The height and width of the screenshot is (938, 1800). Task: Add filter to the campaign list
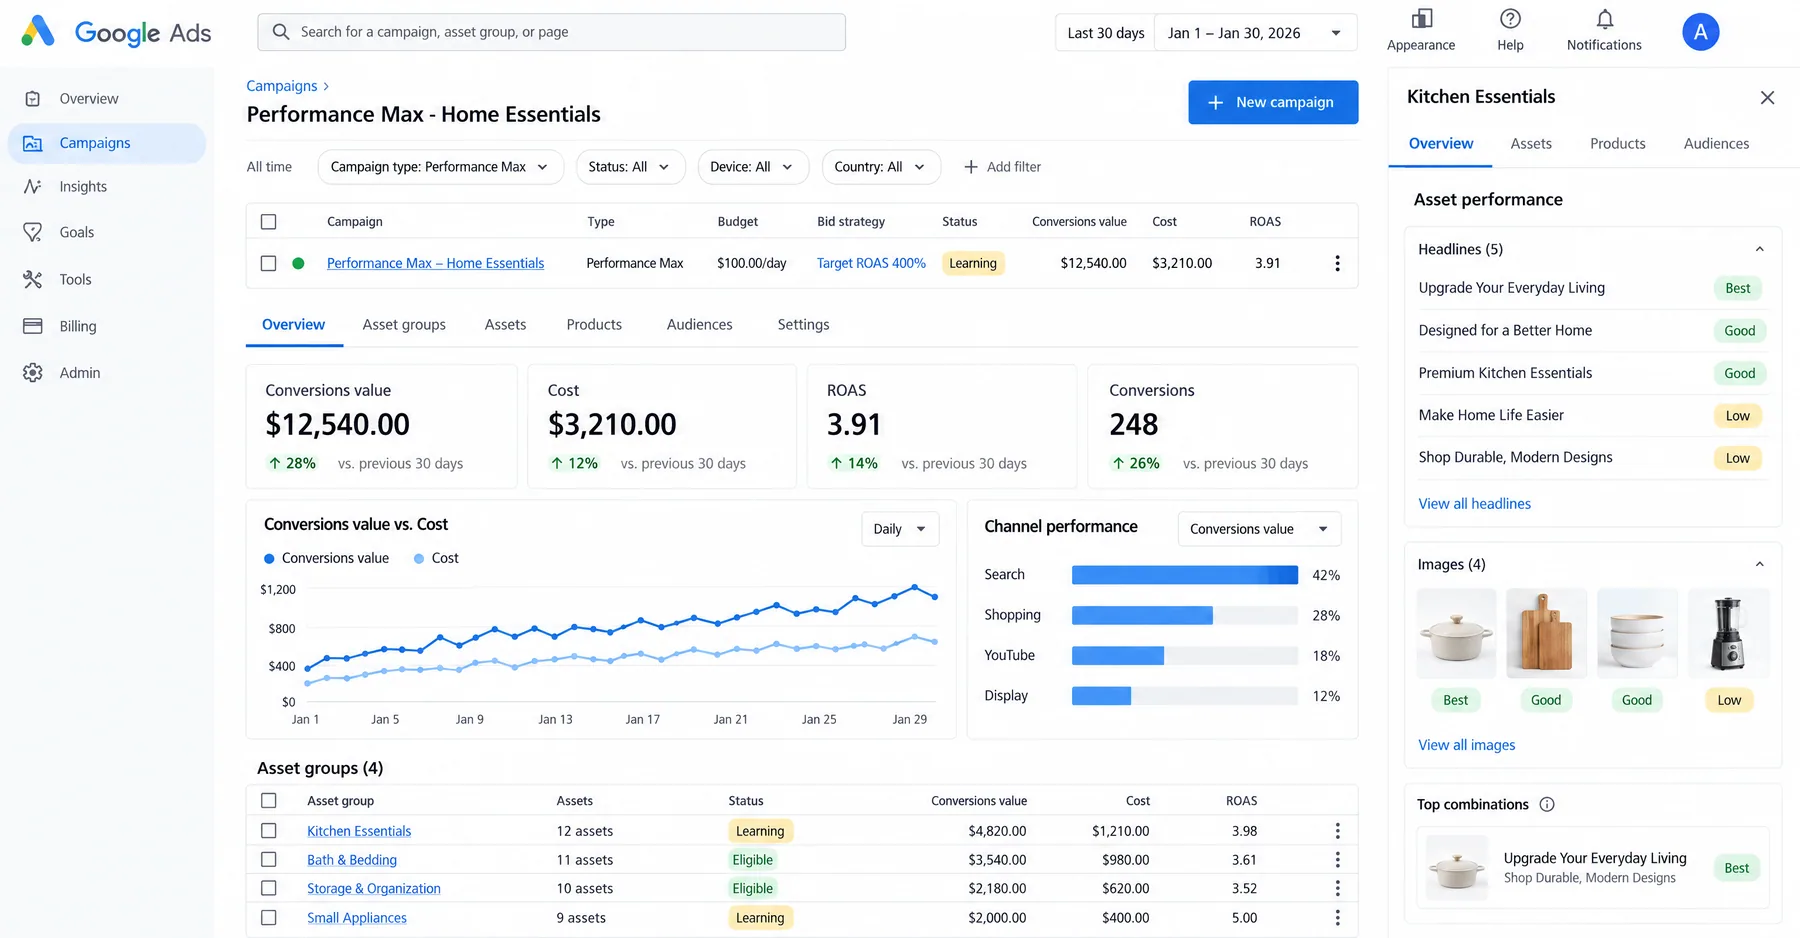click(x=1002, y=167)
